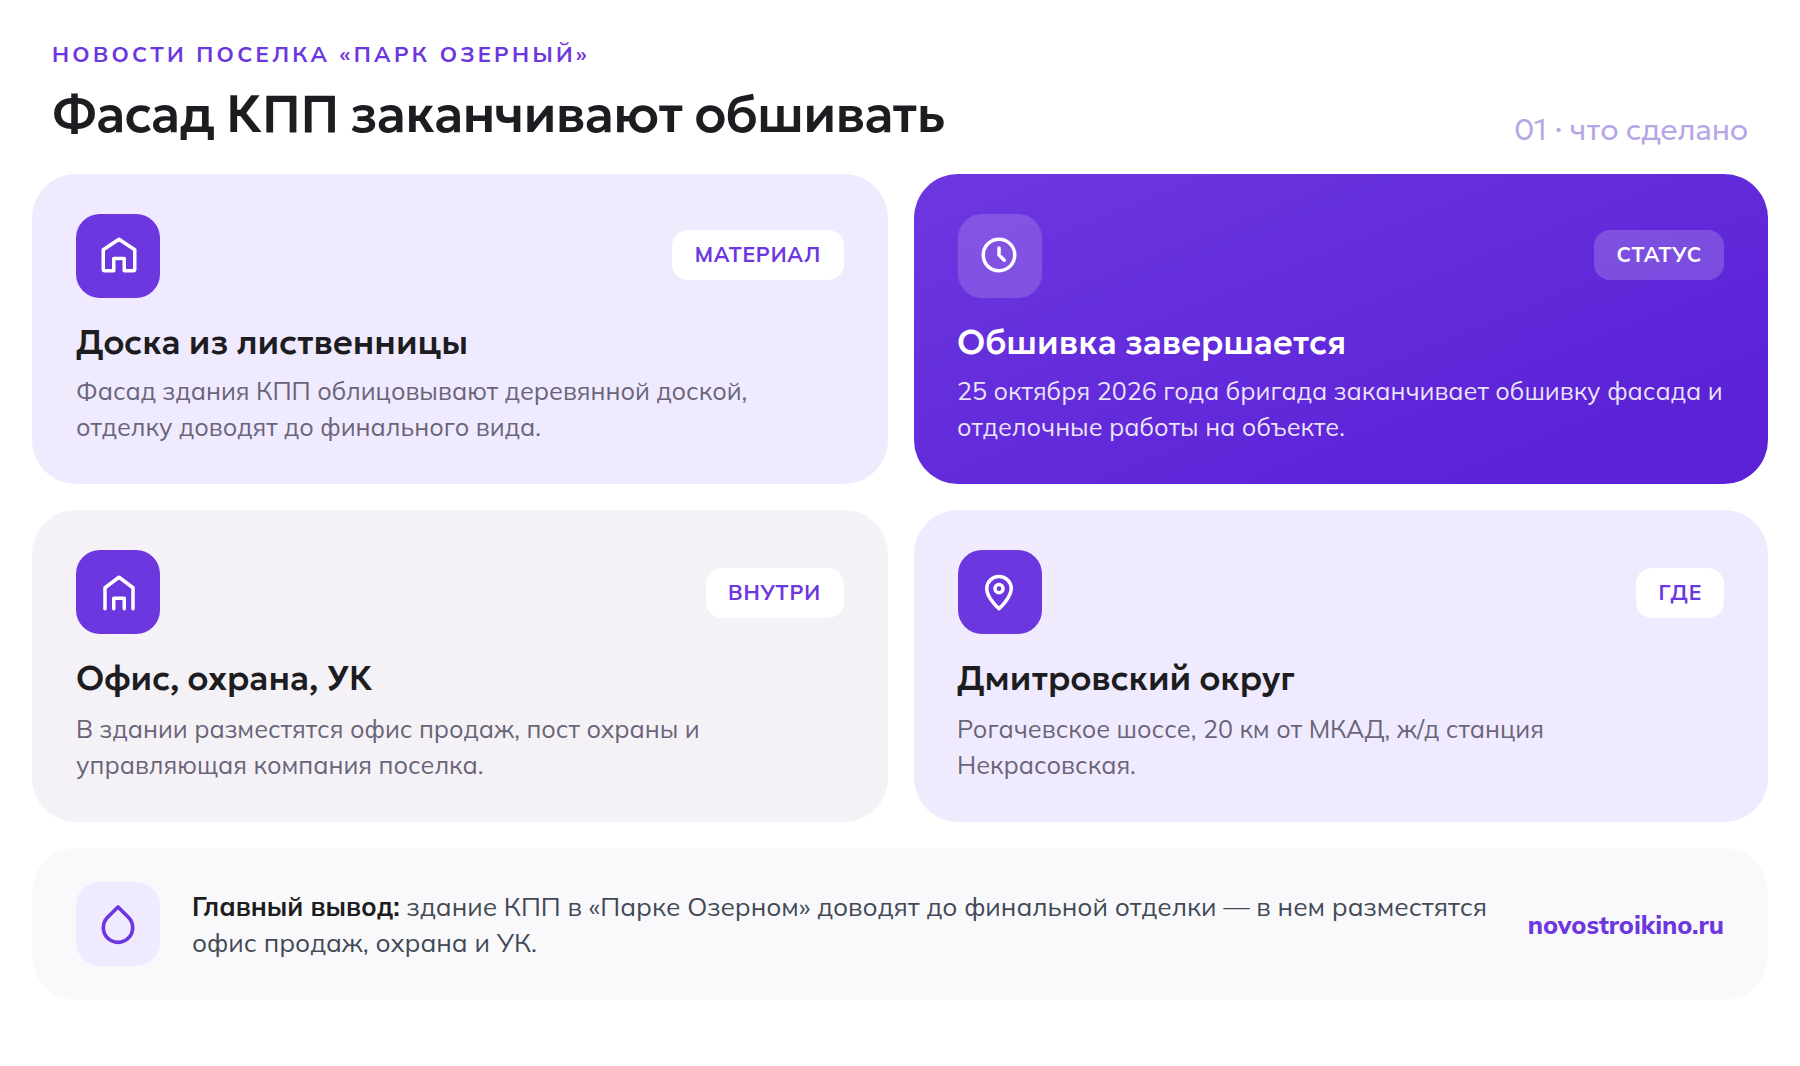Click the text "Фасад здания КПП облицовывают деревянной доской"
The height and width of the screenshot is (1066, 1800).
click(x=409, y=392)
